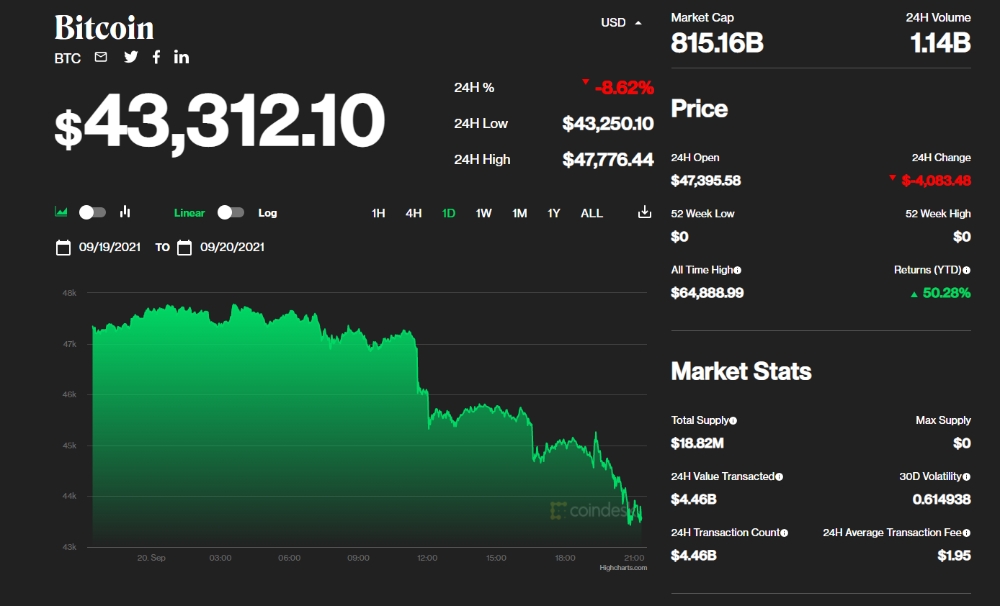Viewport: 1000px width, 606px height.
Task: Click the Returns YTD value 50.28%
Action: [946, 293]
